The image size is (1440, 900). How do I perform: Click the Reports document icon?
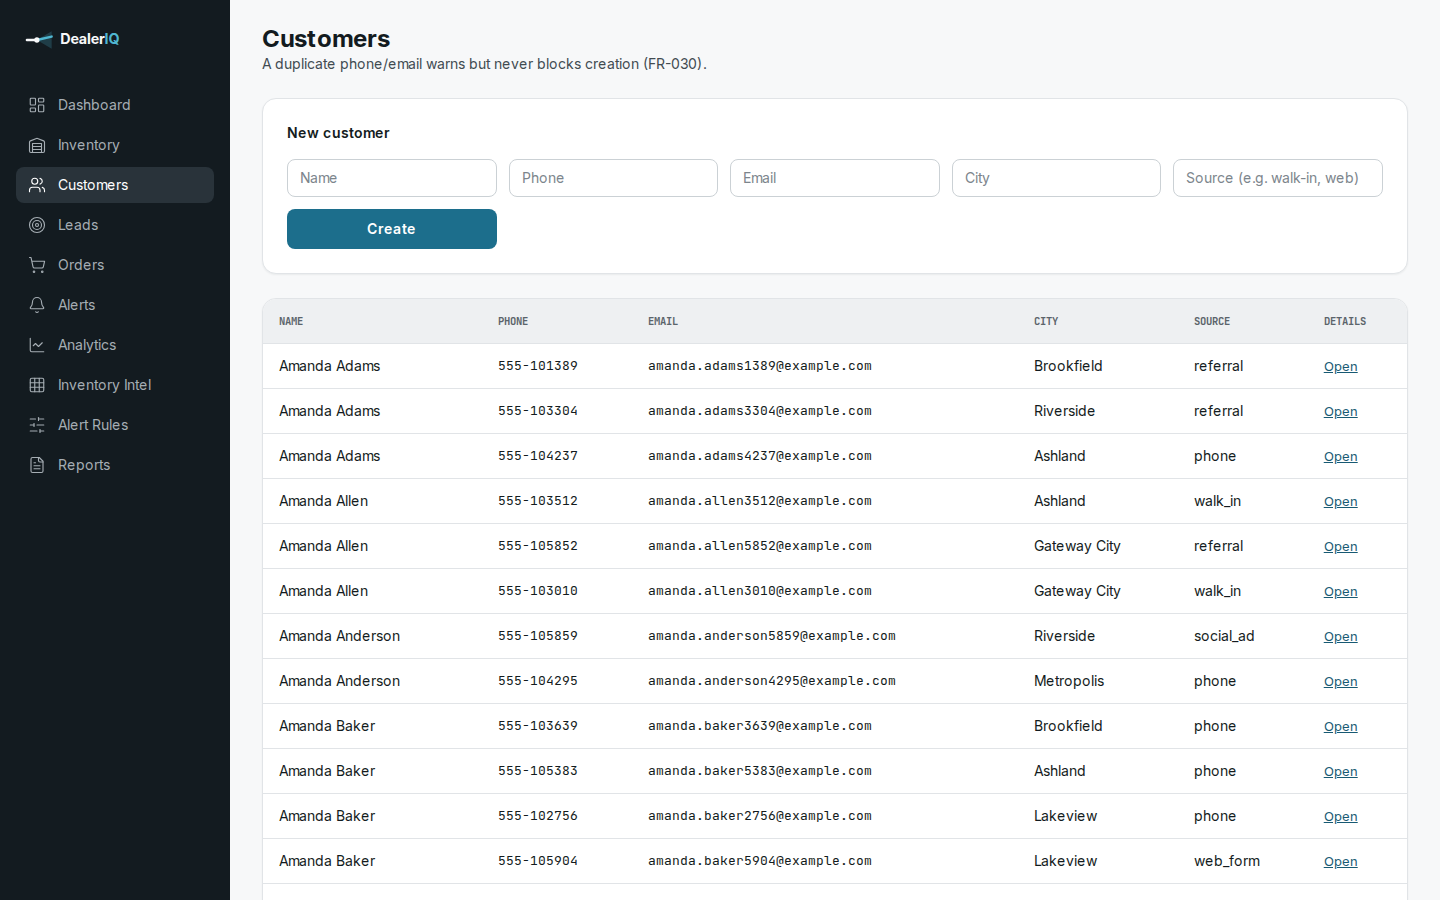coord(37,465)
